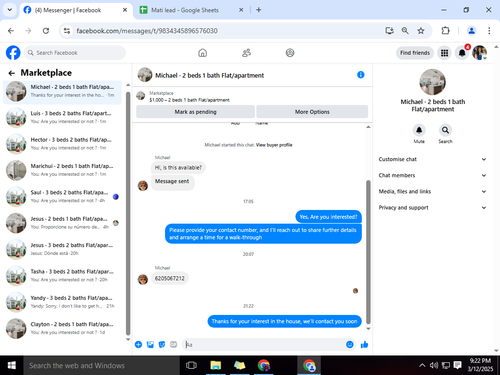The height and width of the screenshot is (375, 500).
Task: Open Marichui 2 beds 1 bath conversation
Action: (62, 170)
